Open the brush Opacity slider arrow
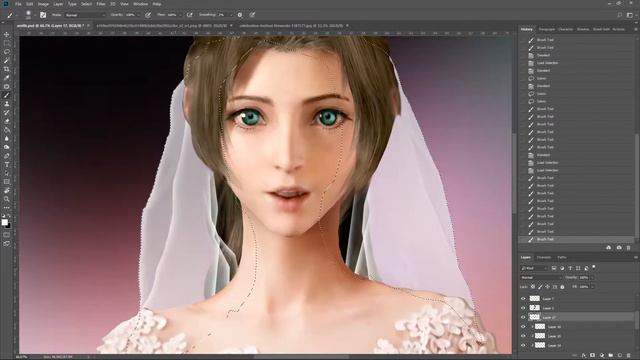This screenshot has height=360, width=640. [138, 15]
